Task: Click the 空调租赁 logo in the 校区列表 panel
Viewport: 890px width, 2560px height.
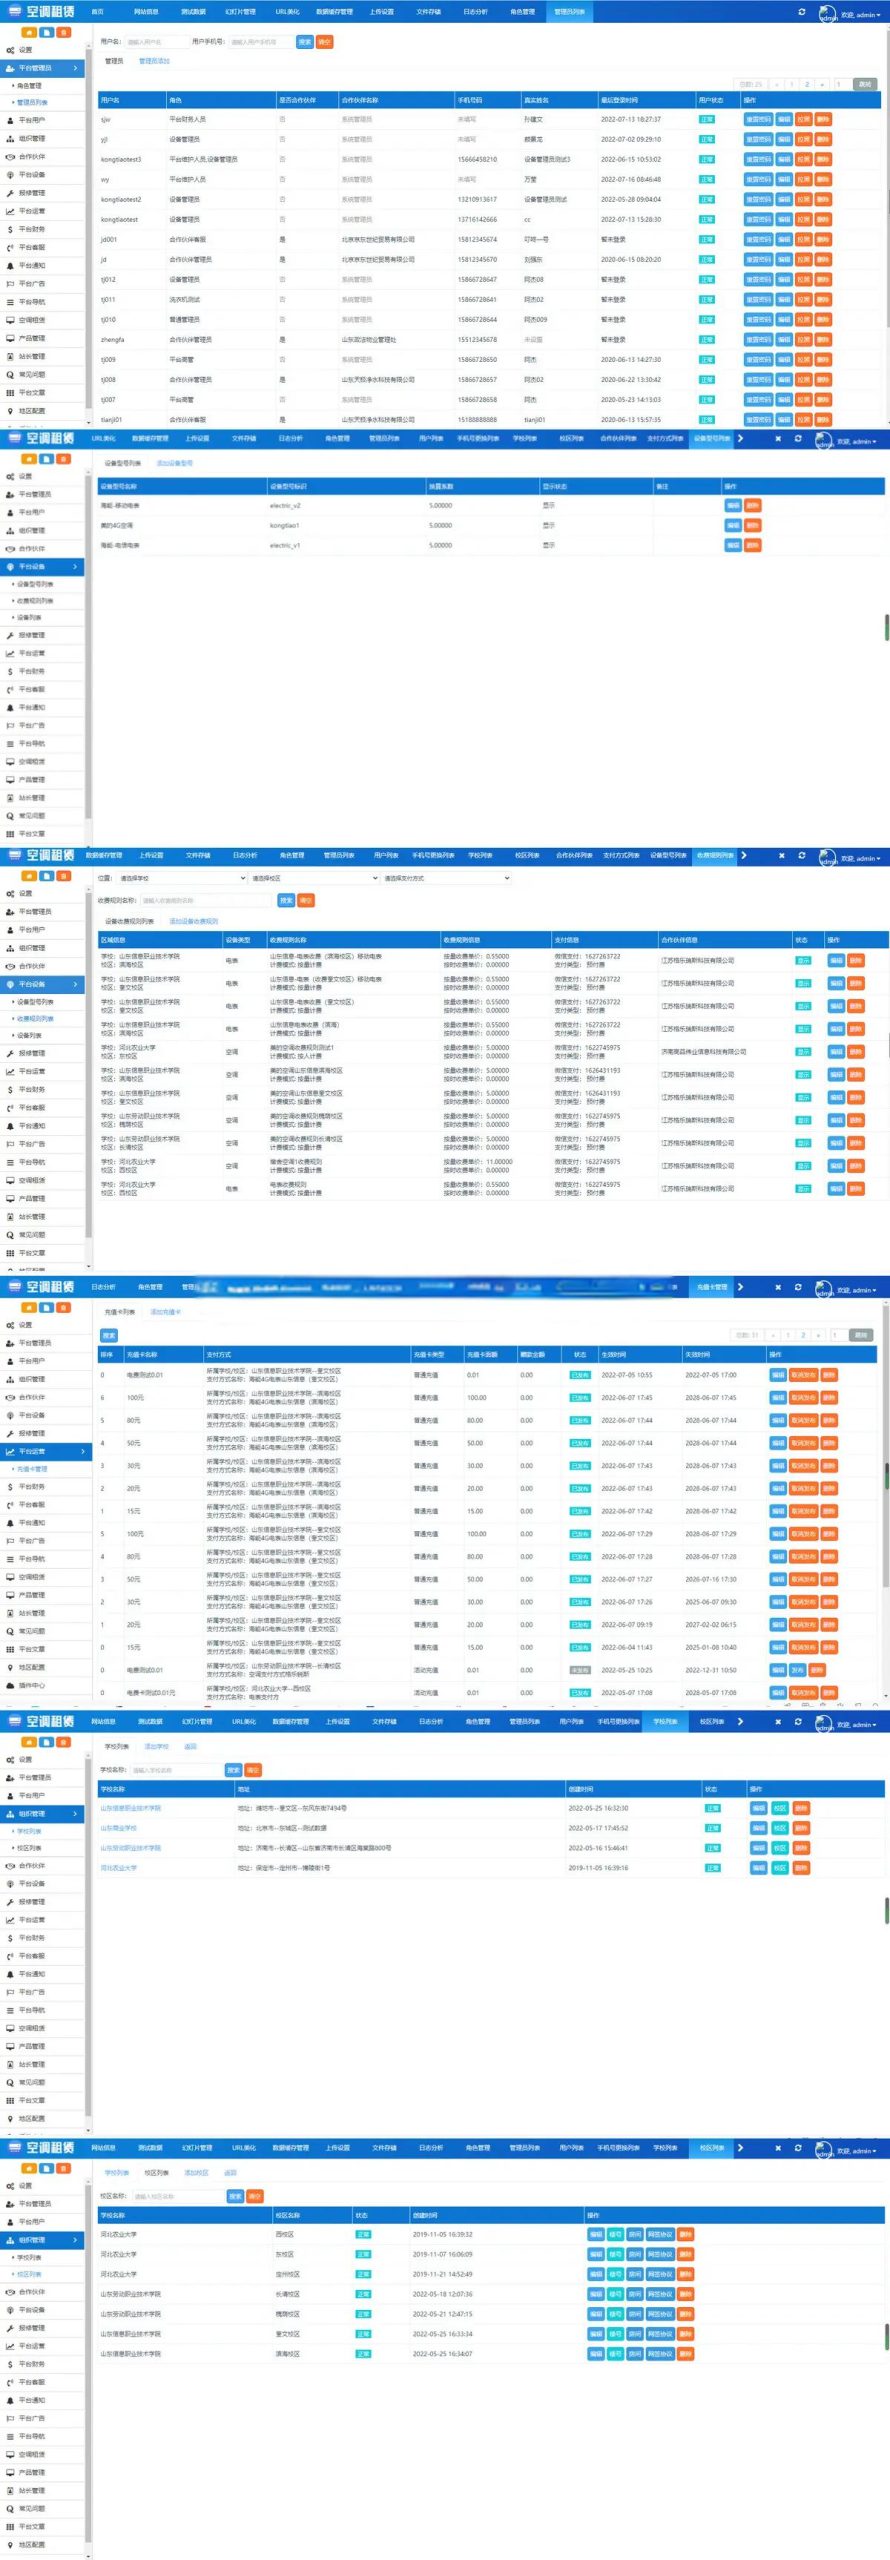Action: 40,2148
